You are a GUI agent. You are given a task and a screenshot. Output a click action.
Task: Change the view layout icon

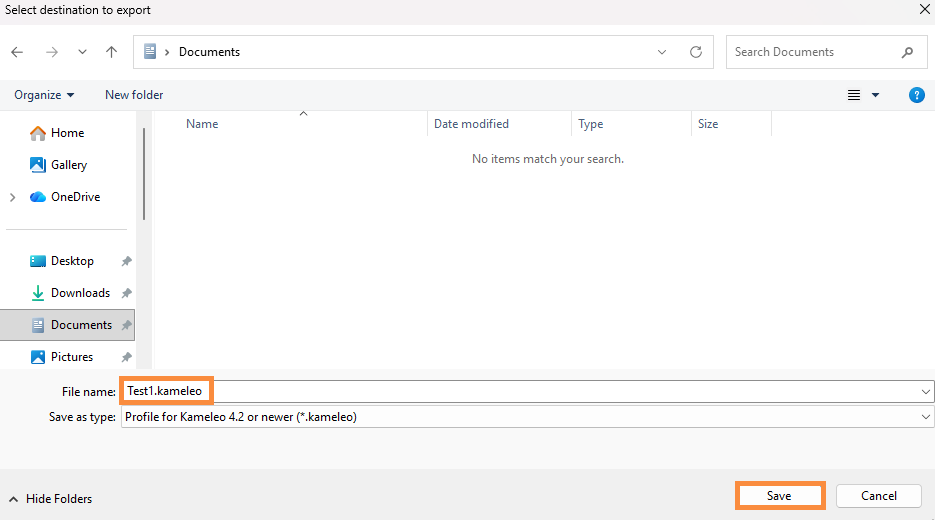pyautogui.click(x=854, y=95)
